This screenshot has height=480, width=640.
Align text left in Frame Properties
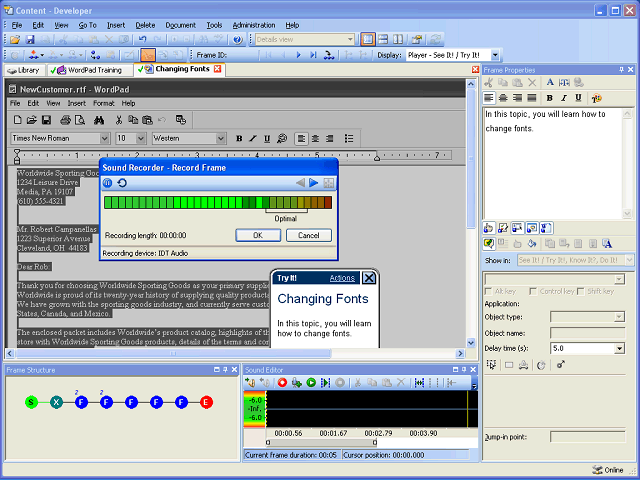(x=489, y=98)
